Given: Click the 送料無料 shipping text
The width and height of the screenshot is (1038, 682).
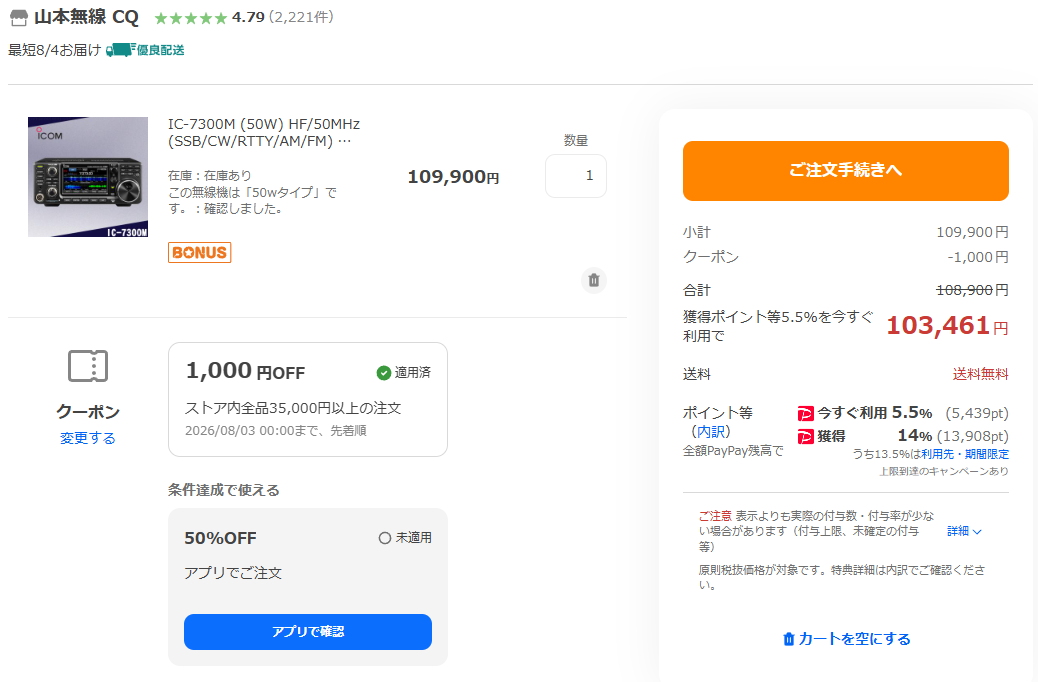Looking at the screenshot, I should 980,374.
